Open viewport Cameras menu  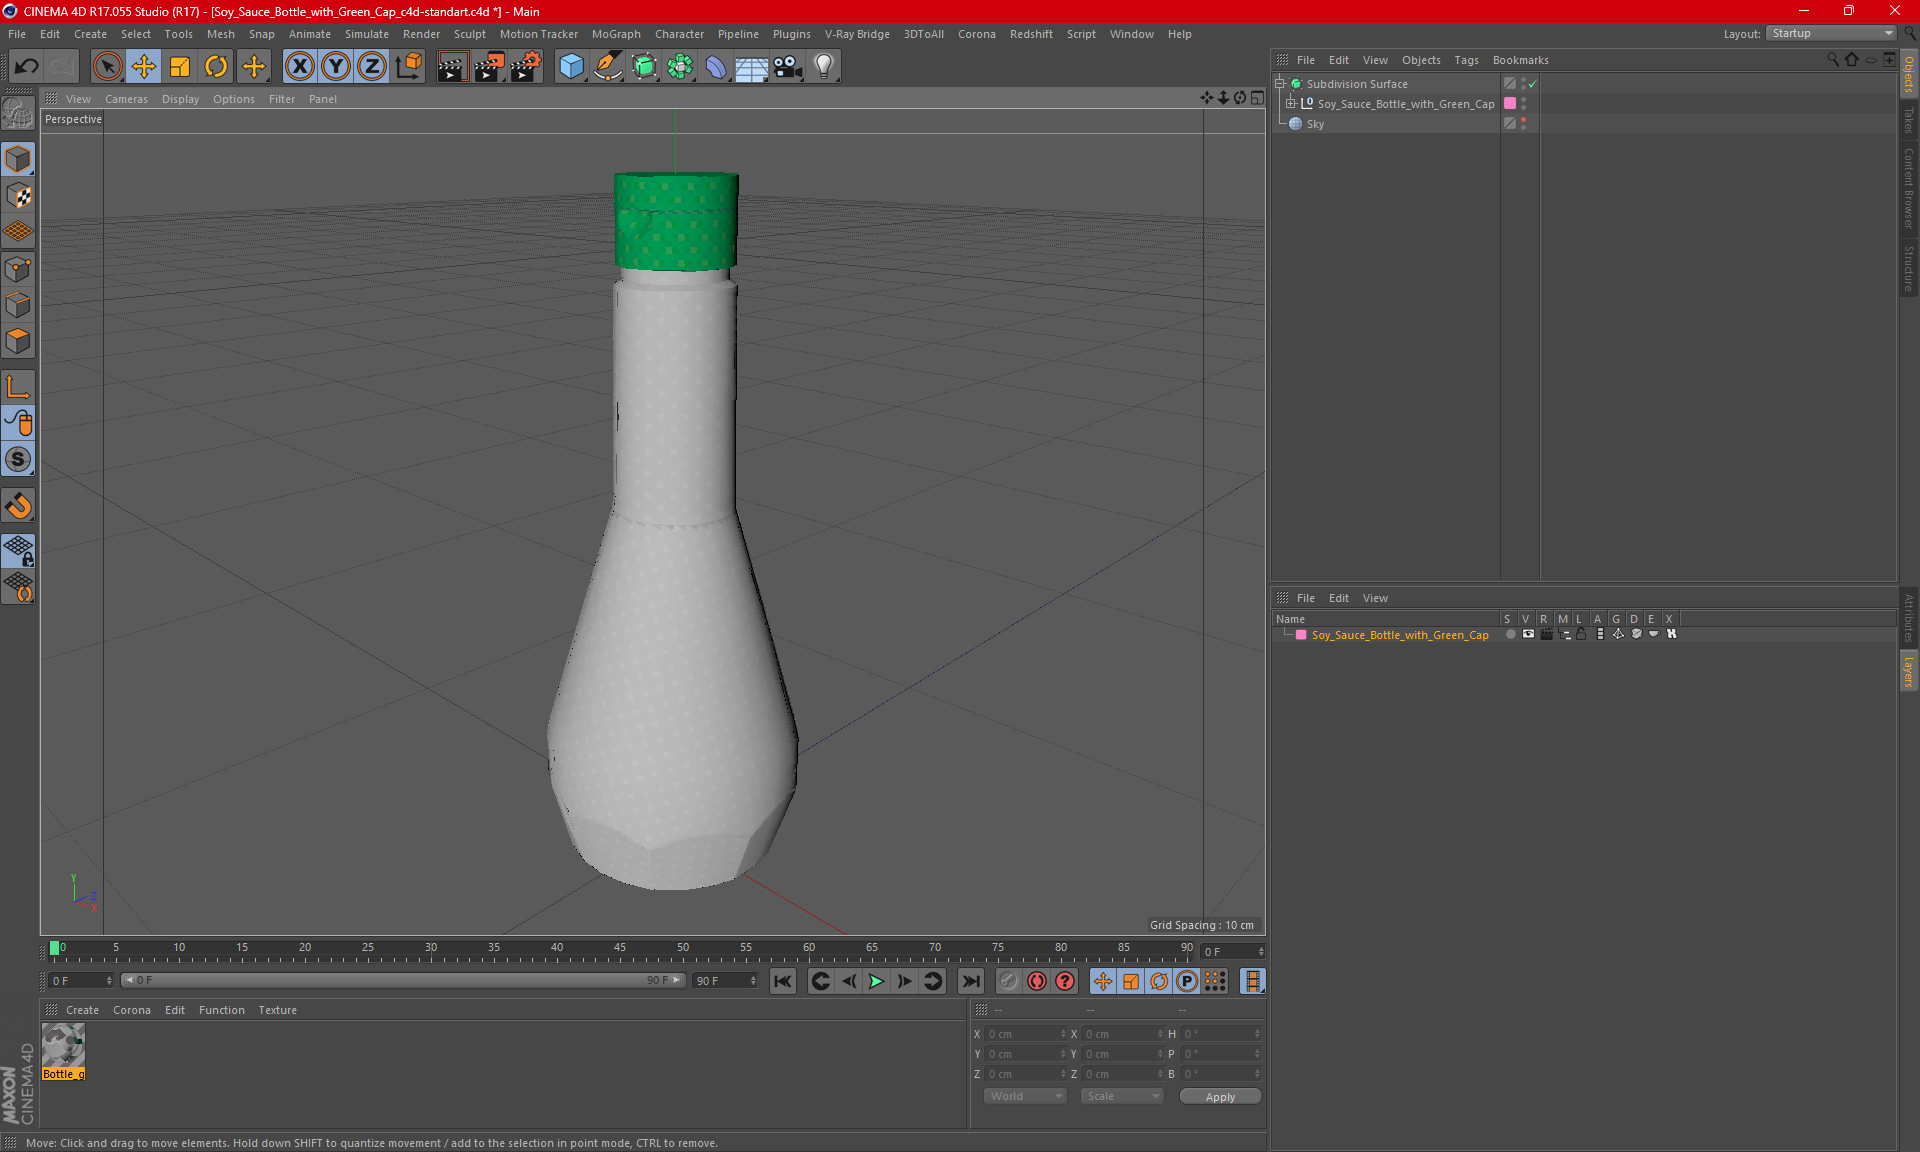(126, 99)
